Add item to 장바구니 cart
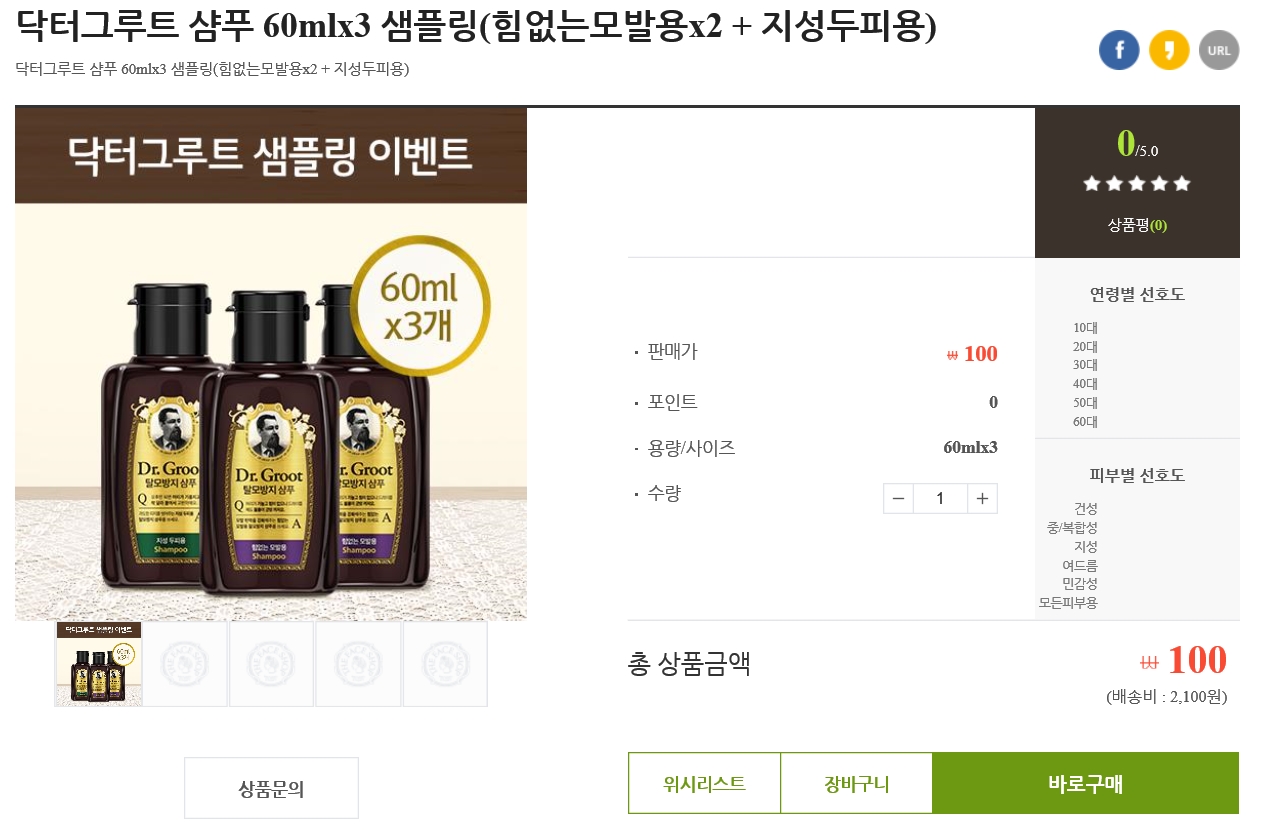Viewport: 1265px width, 834px height. tap(856, 783)
